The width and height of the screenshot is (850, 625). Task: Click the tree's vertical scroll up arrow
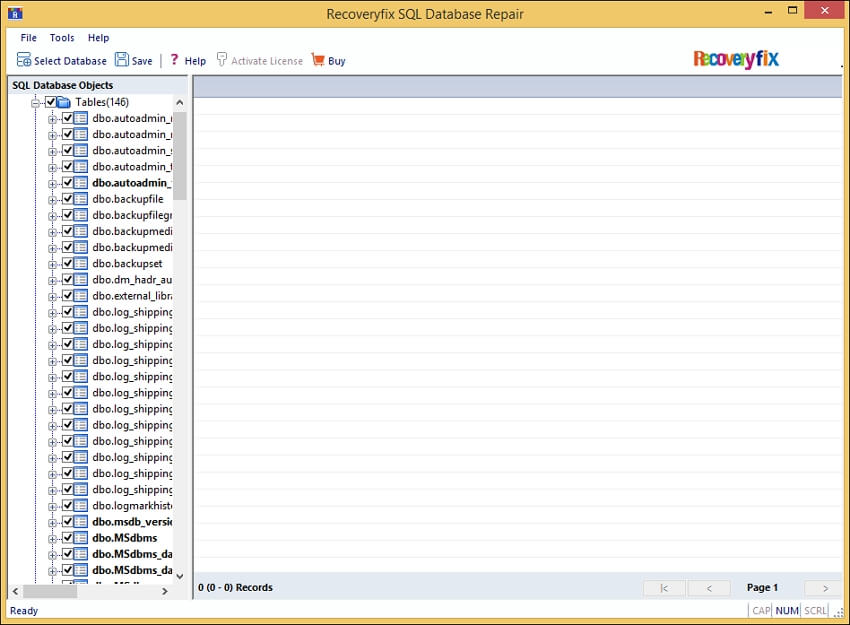(180, 102)
